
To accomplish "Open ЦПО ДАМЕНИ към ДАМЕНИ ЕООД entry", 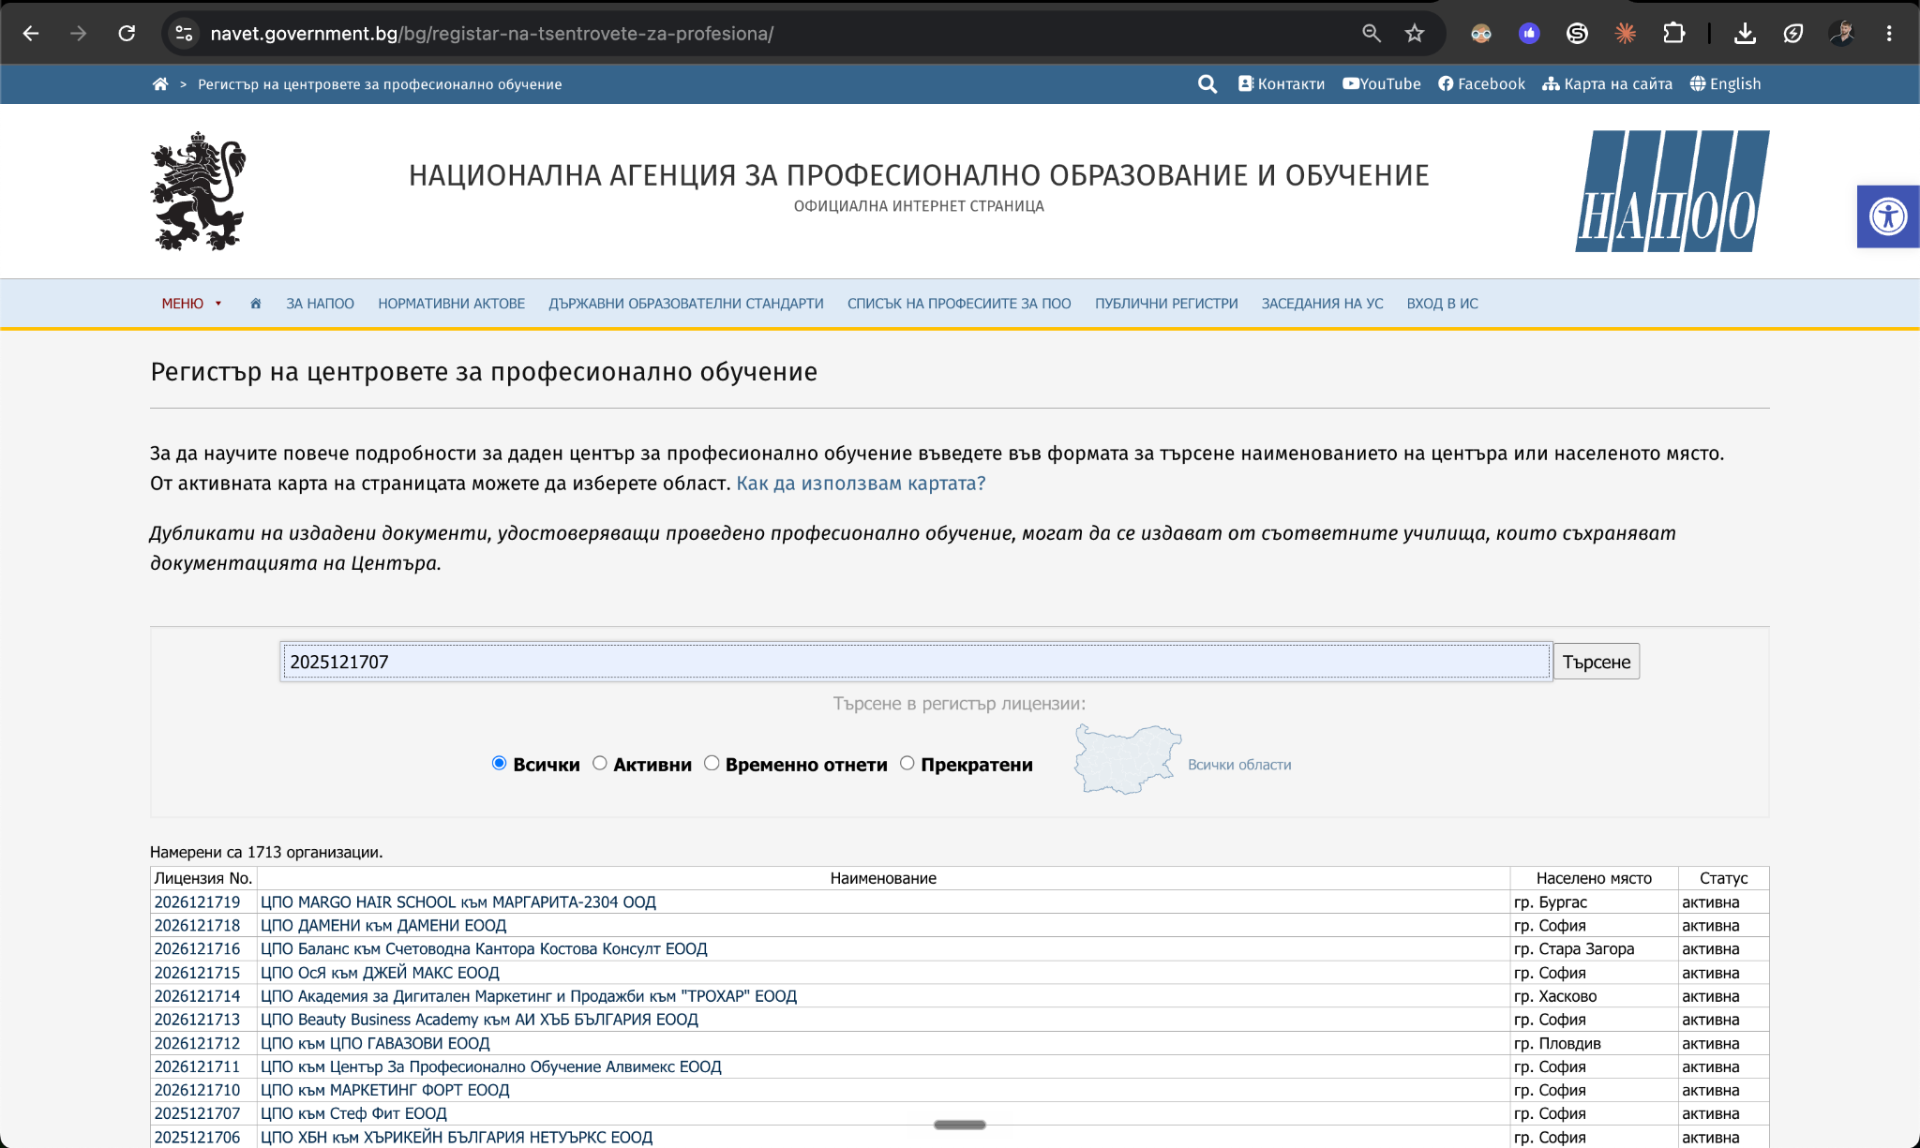I will [x=383, y=926].
